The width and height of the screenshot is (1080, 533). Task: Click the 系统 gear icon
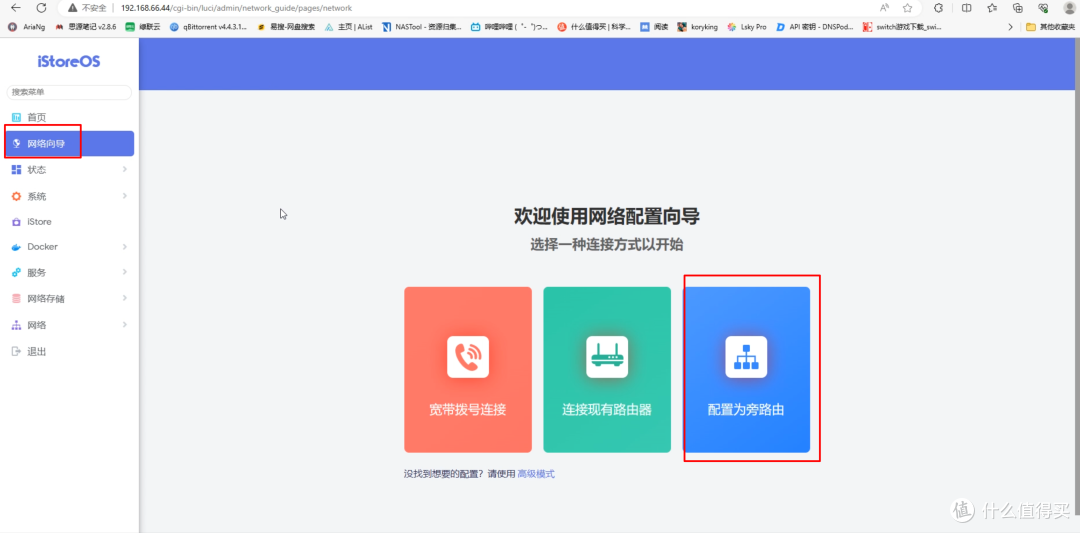[x=17, y=196]
